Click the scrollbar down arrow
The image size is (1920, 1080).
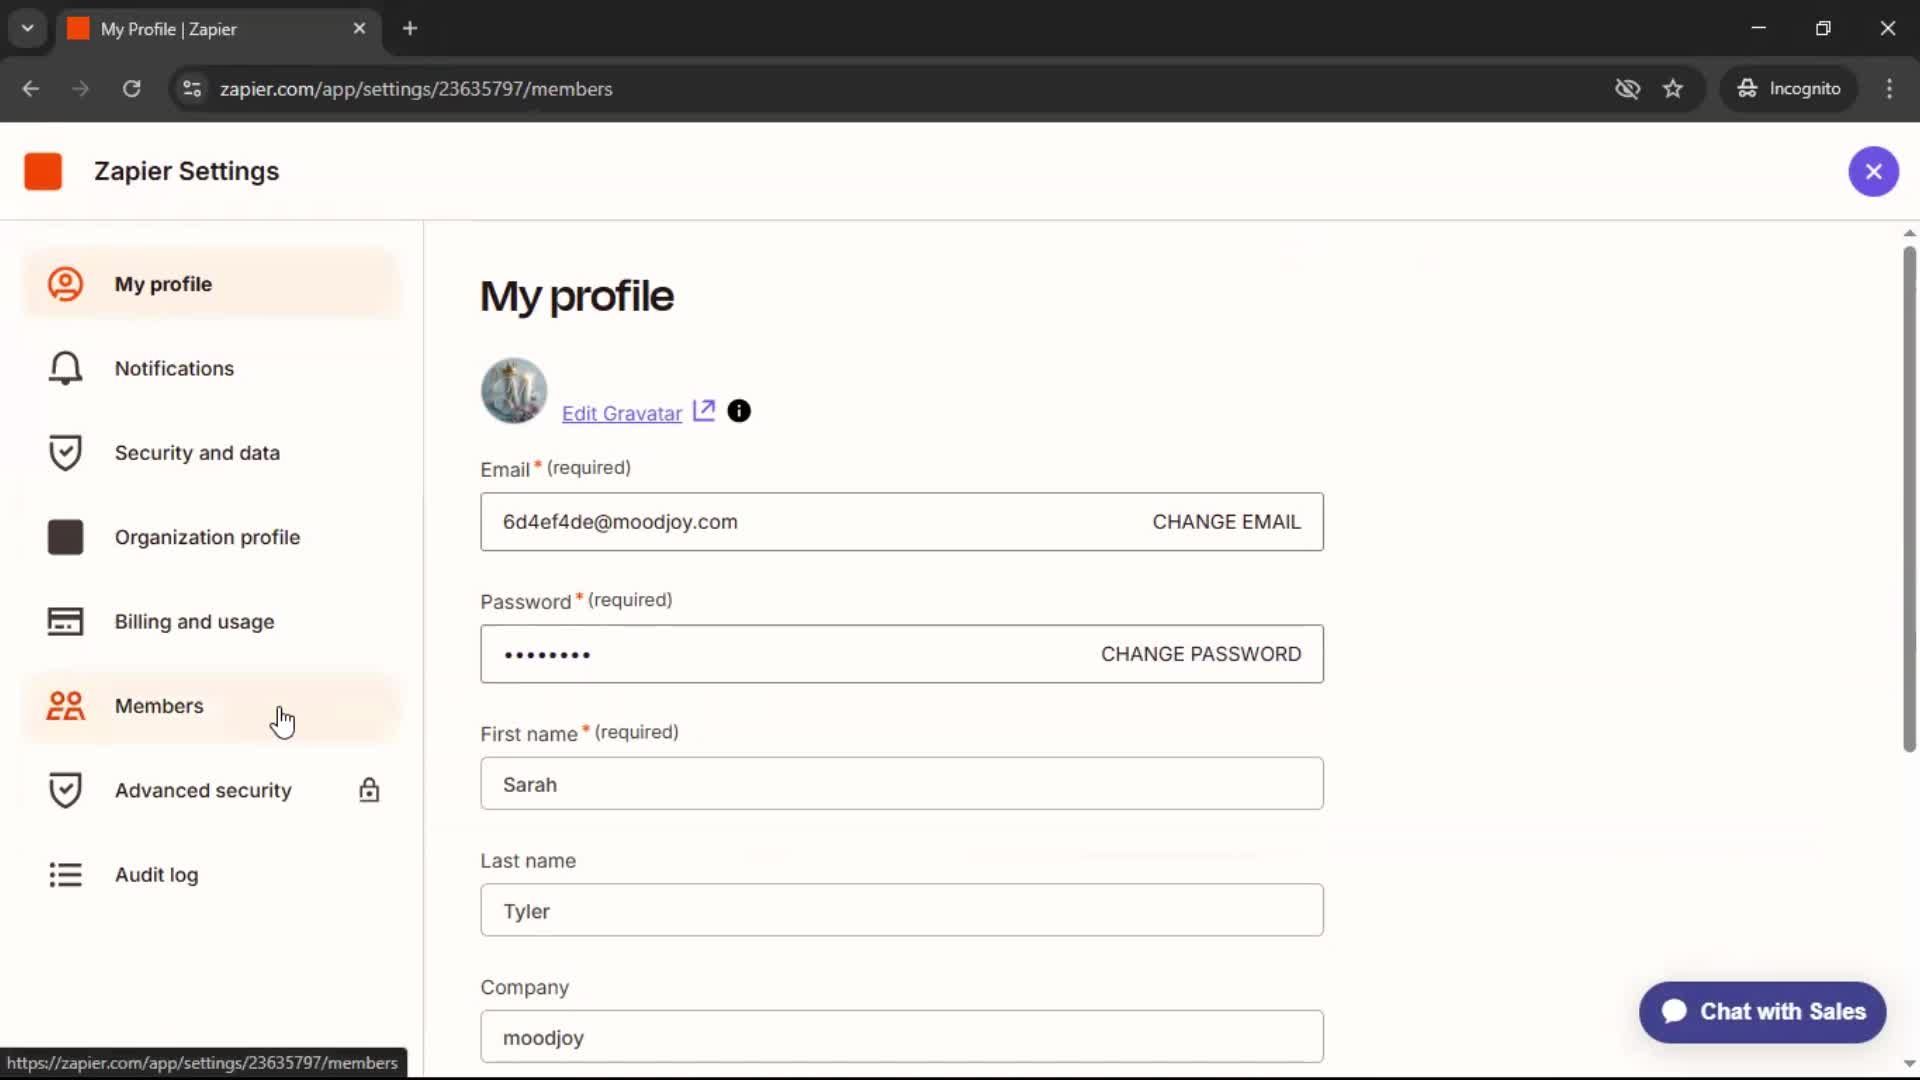pyautogui.click(x=1909, y=1064)
